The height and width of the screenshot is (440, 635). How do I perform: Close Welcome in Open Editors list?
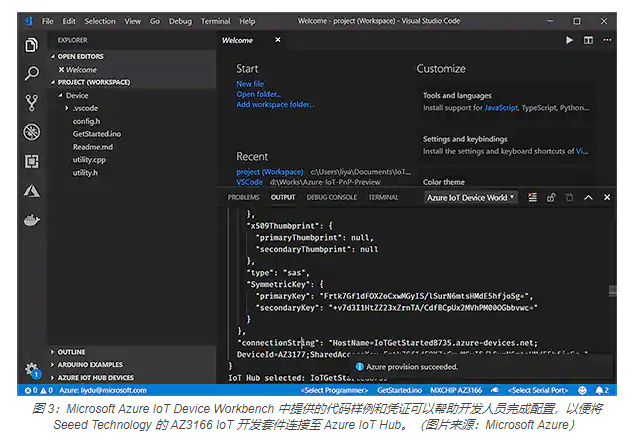pos(61,70)
